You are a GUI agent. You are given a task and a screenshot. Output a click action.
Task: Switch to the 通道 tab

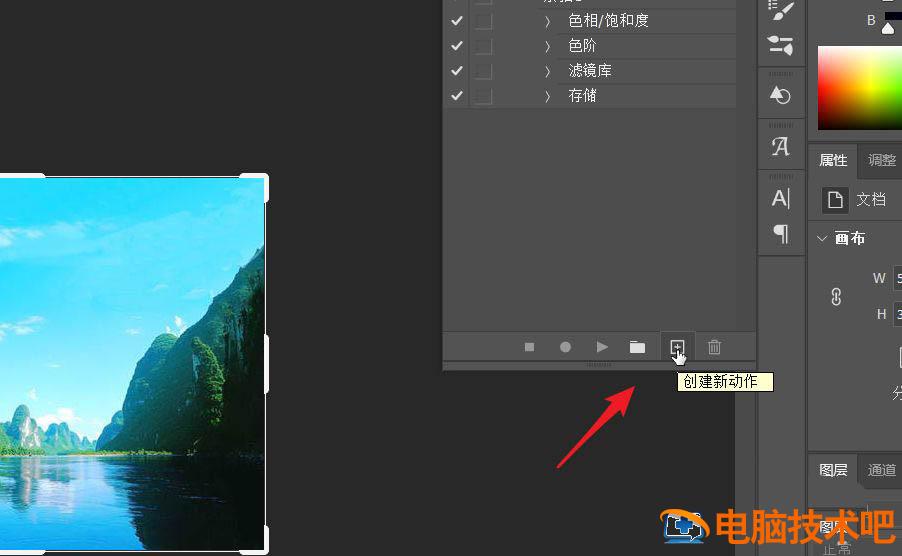[881, 470]
